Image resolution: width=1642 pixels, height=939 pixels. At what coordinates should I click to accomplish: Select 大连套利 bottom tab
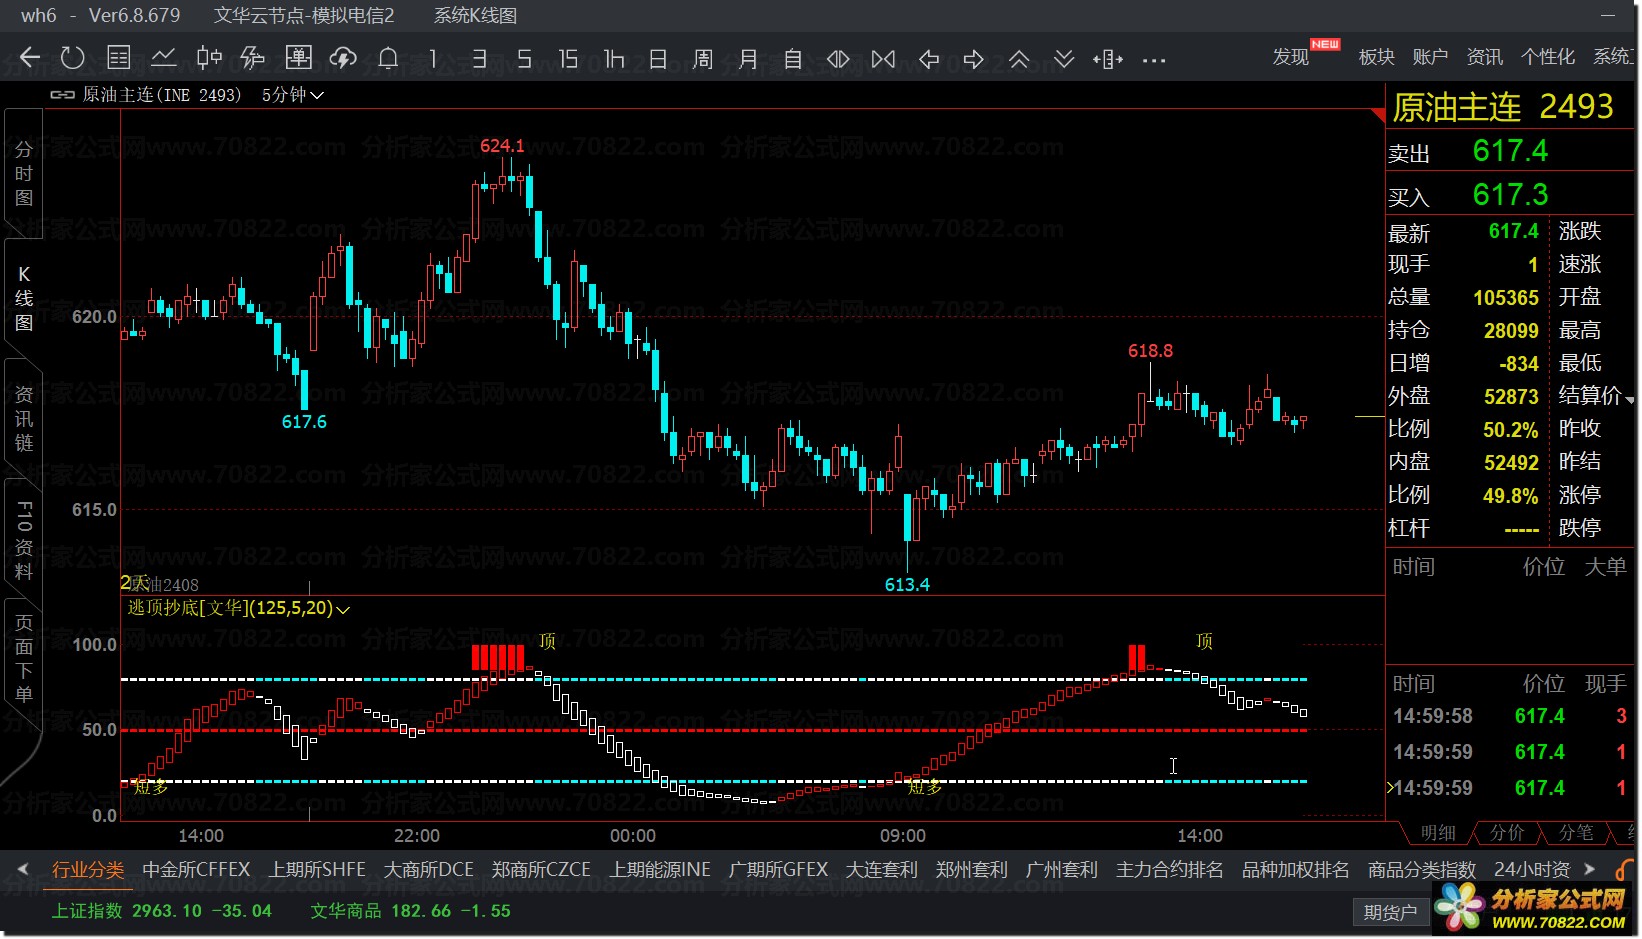coord(881,870)
